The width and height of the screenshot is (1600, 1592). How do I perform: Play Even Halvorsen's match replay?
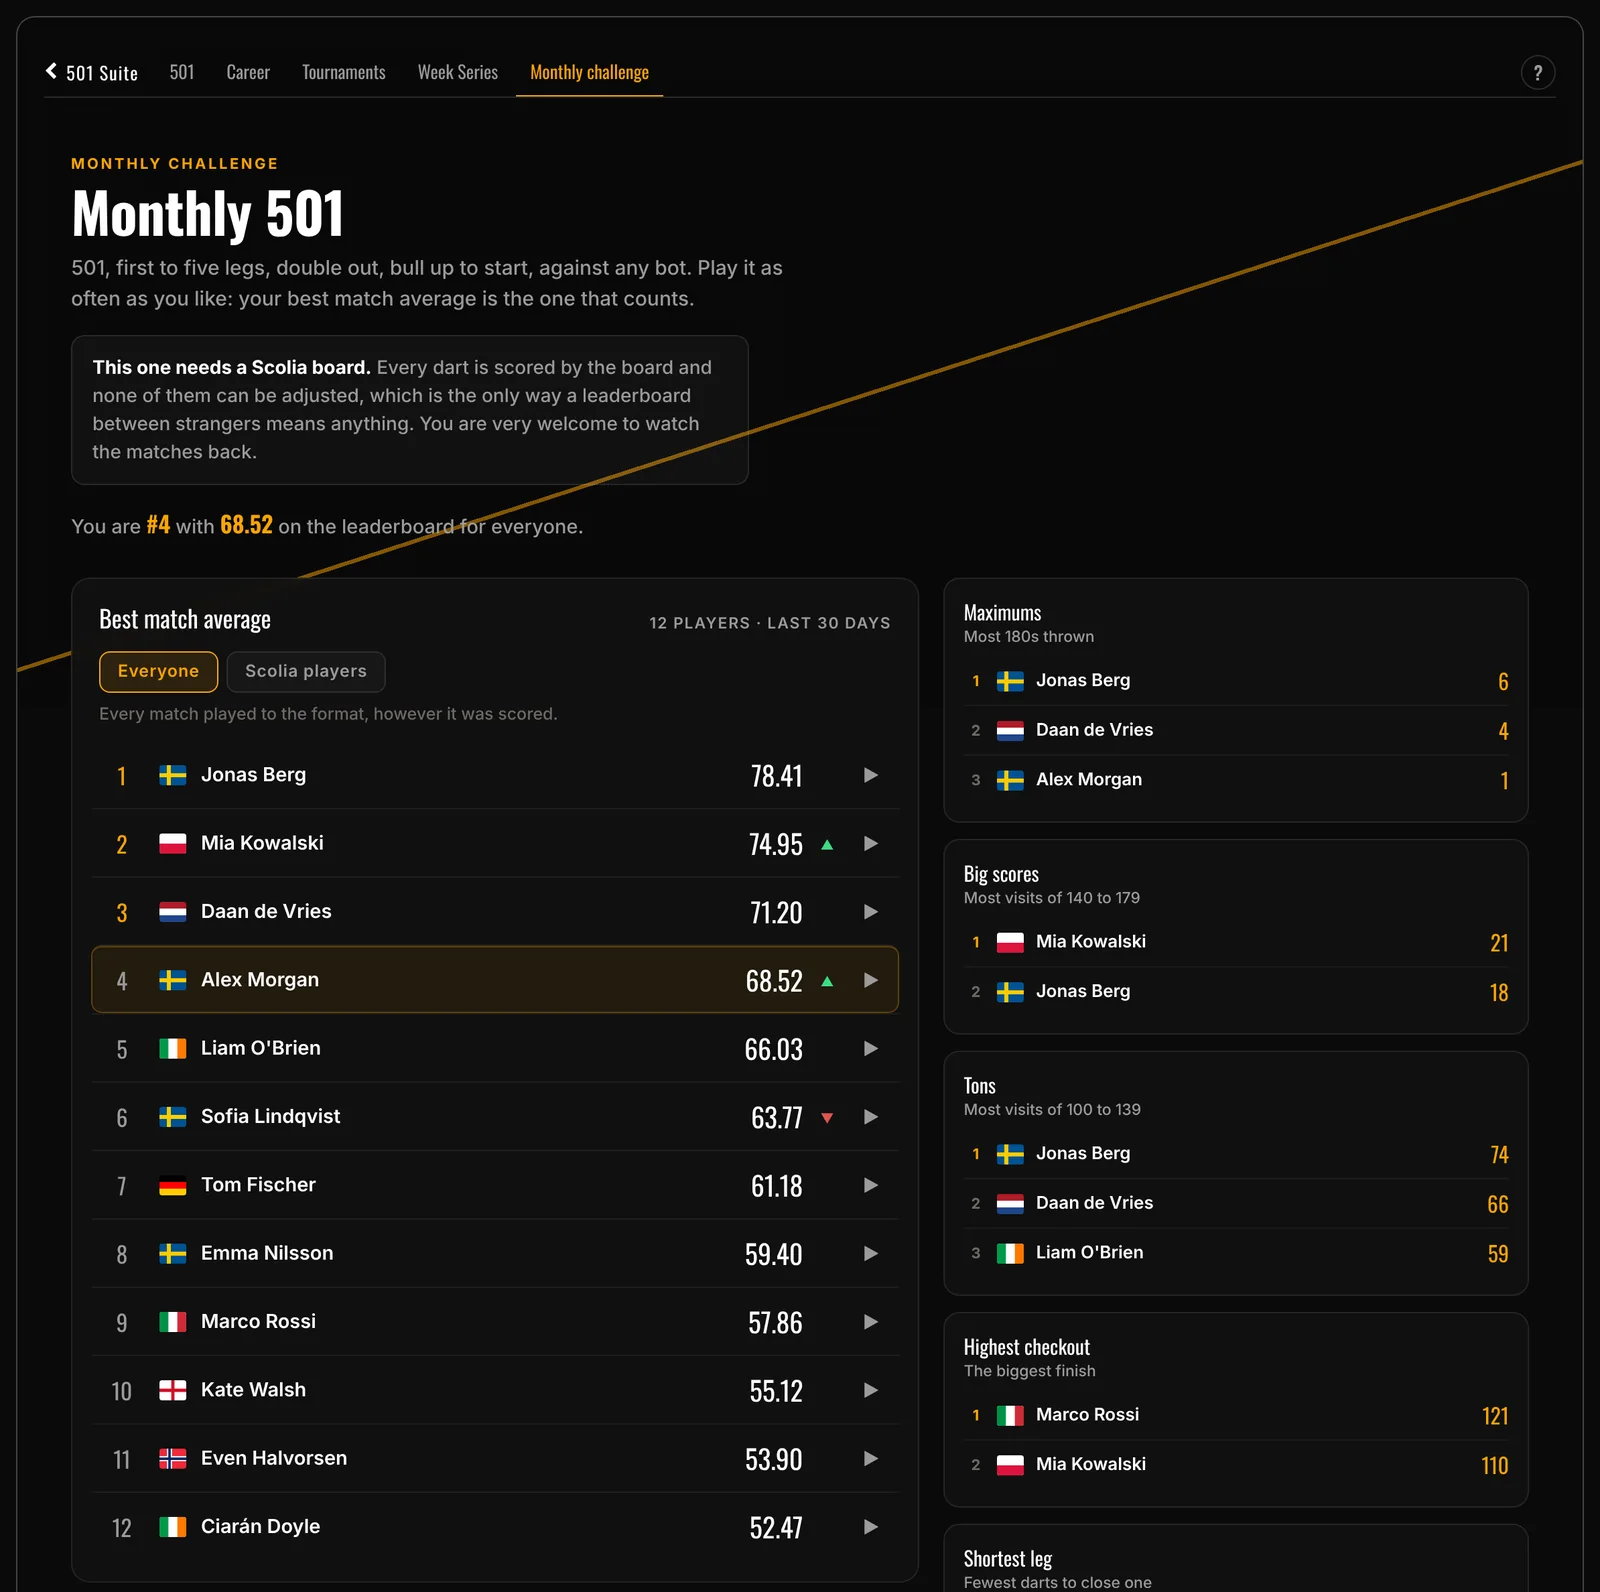pos(871,1459)
